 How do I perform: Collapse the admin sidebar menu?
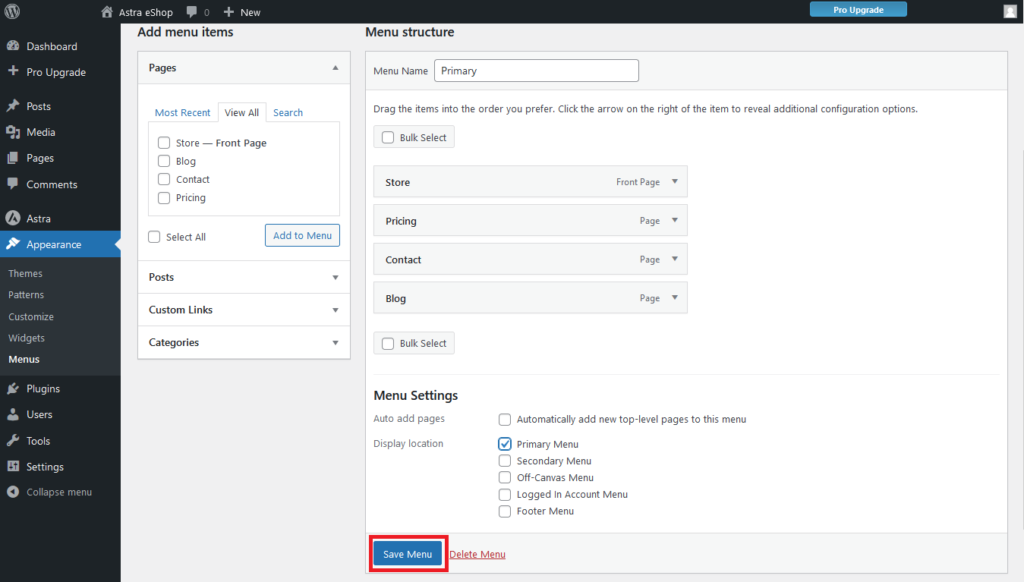[58, 493]
